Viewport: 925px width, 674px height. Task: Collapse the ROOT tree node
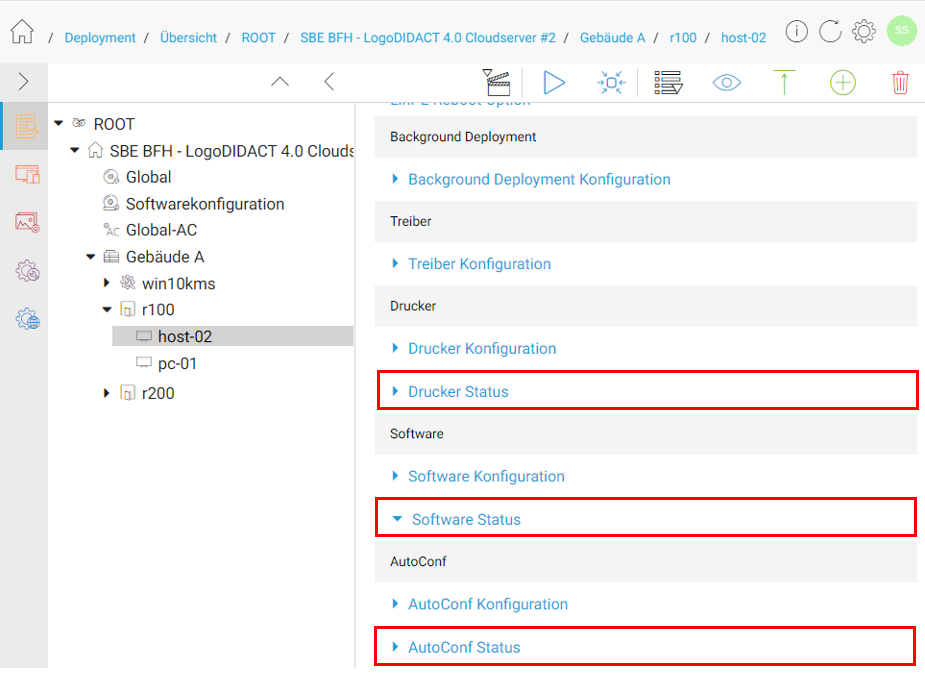pyautogui.click(x=58, y=123)
